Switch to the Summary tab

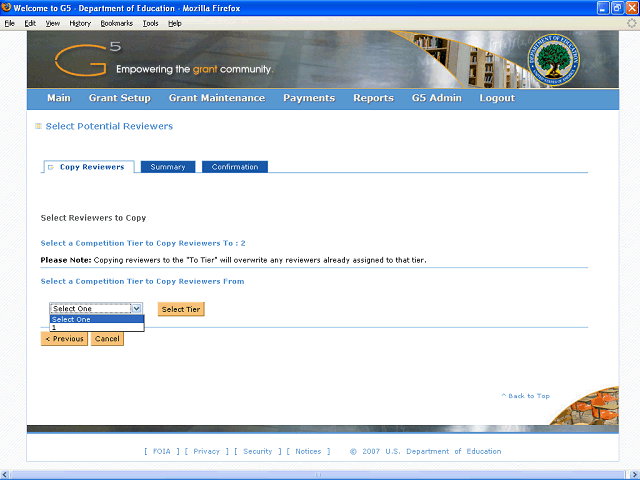(168, 167)
